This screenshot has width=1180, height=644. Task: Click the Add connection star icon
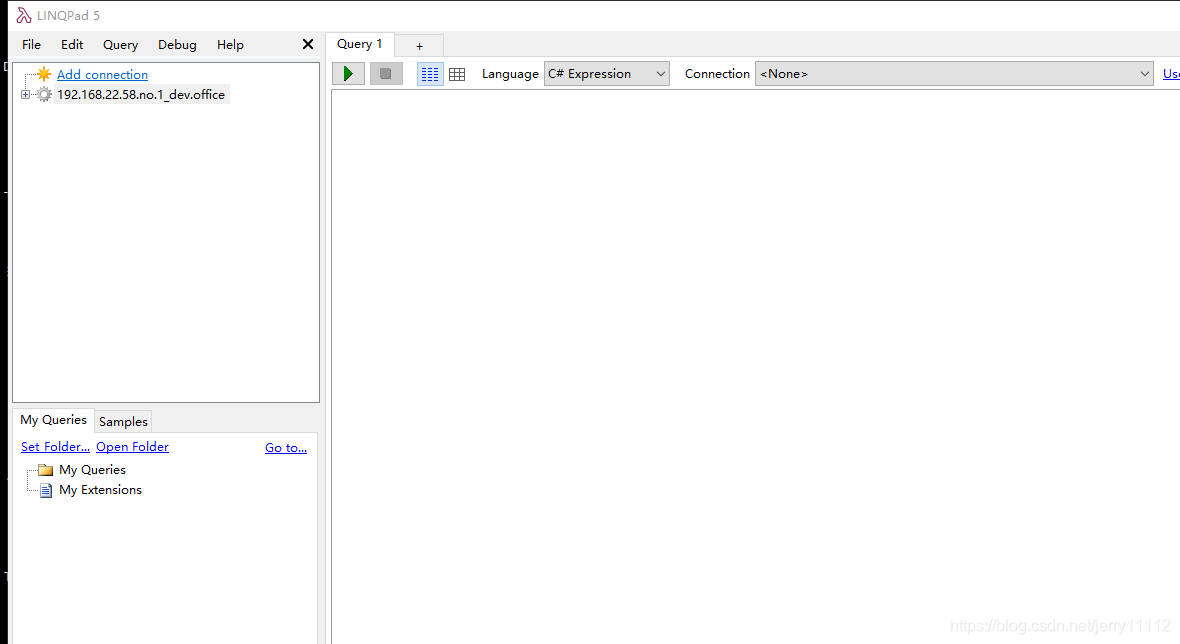[x=44, y=74]
